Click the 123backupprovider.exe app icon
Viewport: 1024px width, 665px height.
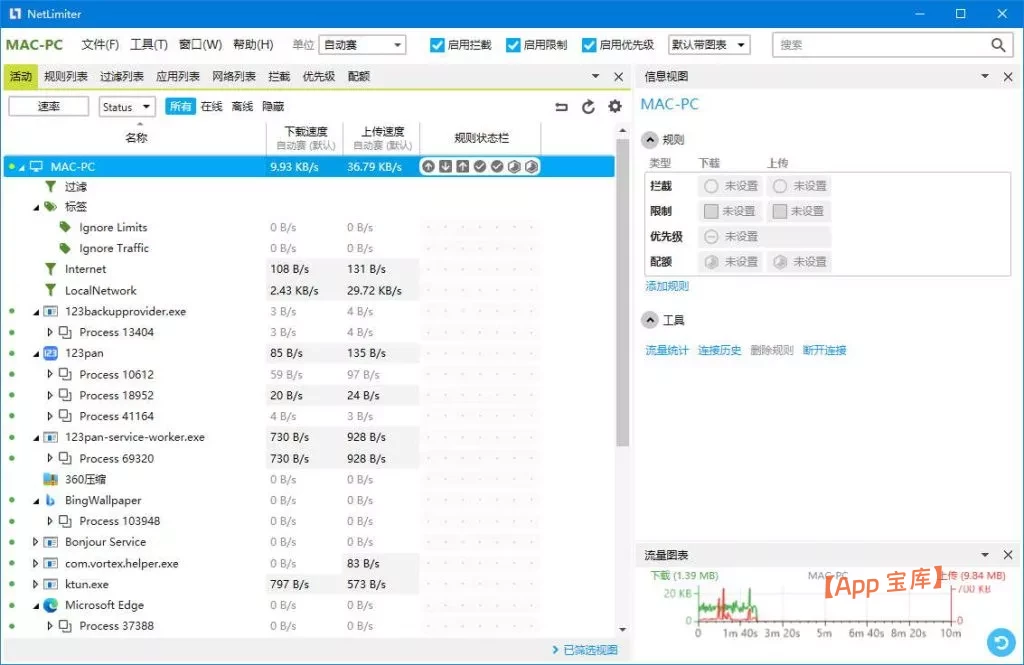tap(50, 312)
